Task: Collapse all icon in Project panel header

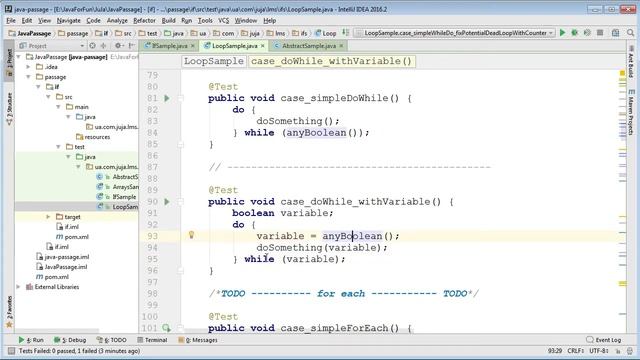Action: click(x=104, y=46)
